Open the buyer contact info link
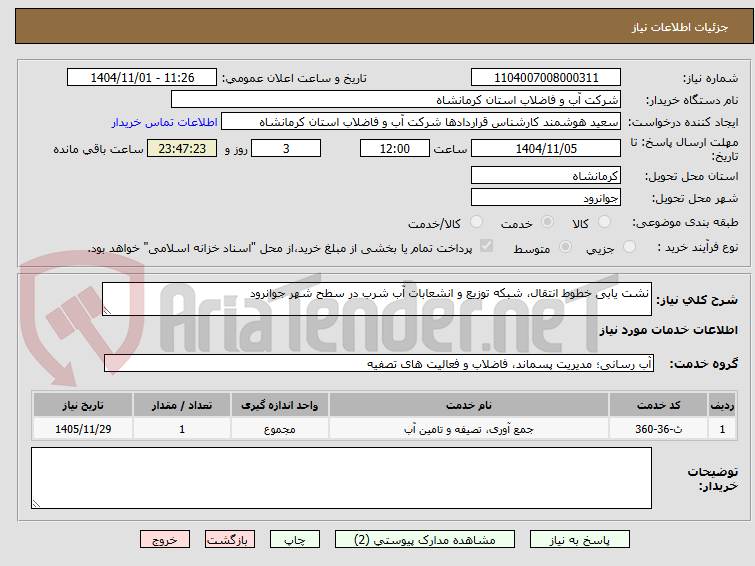This screenshot has width=755, height=566. click(x=165, y=122)
